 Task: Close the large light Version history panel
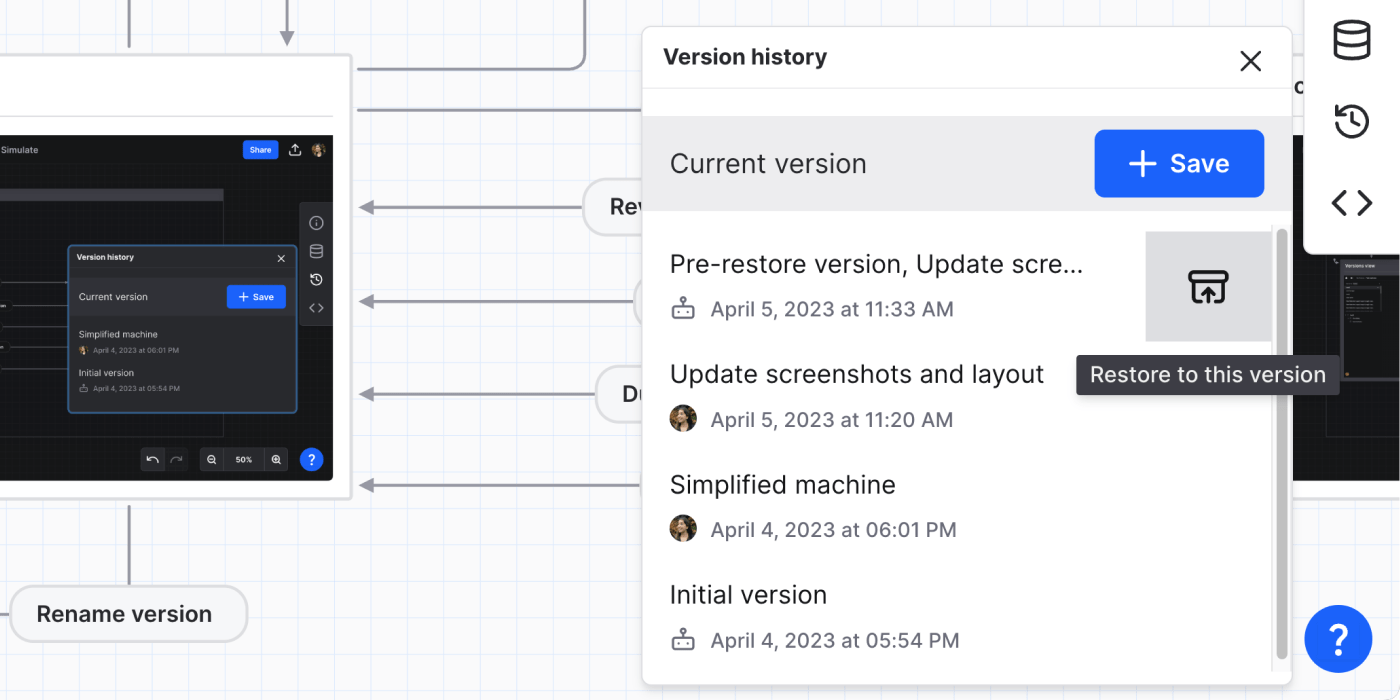tap(1250, 61)
